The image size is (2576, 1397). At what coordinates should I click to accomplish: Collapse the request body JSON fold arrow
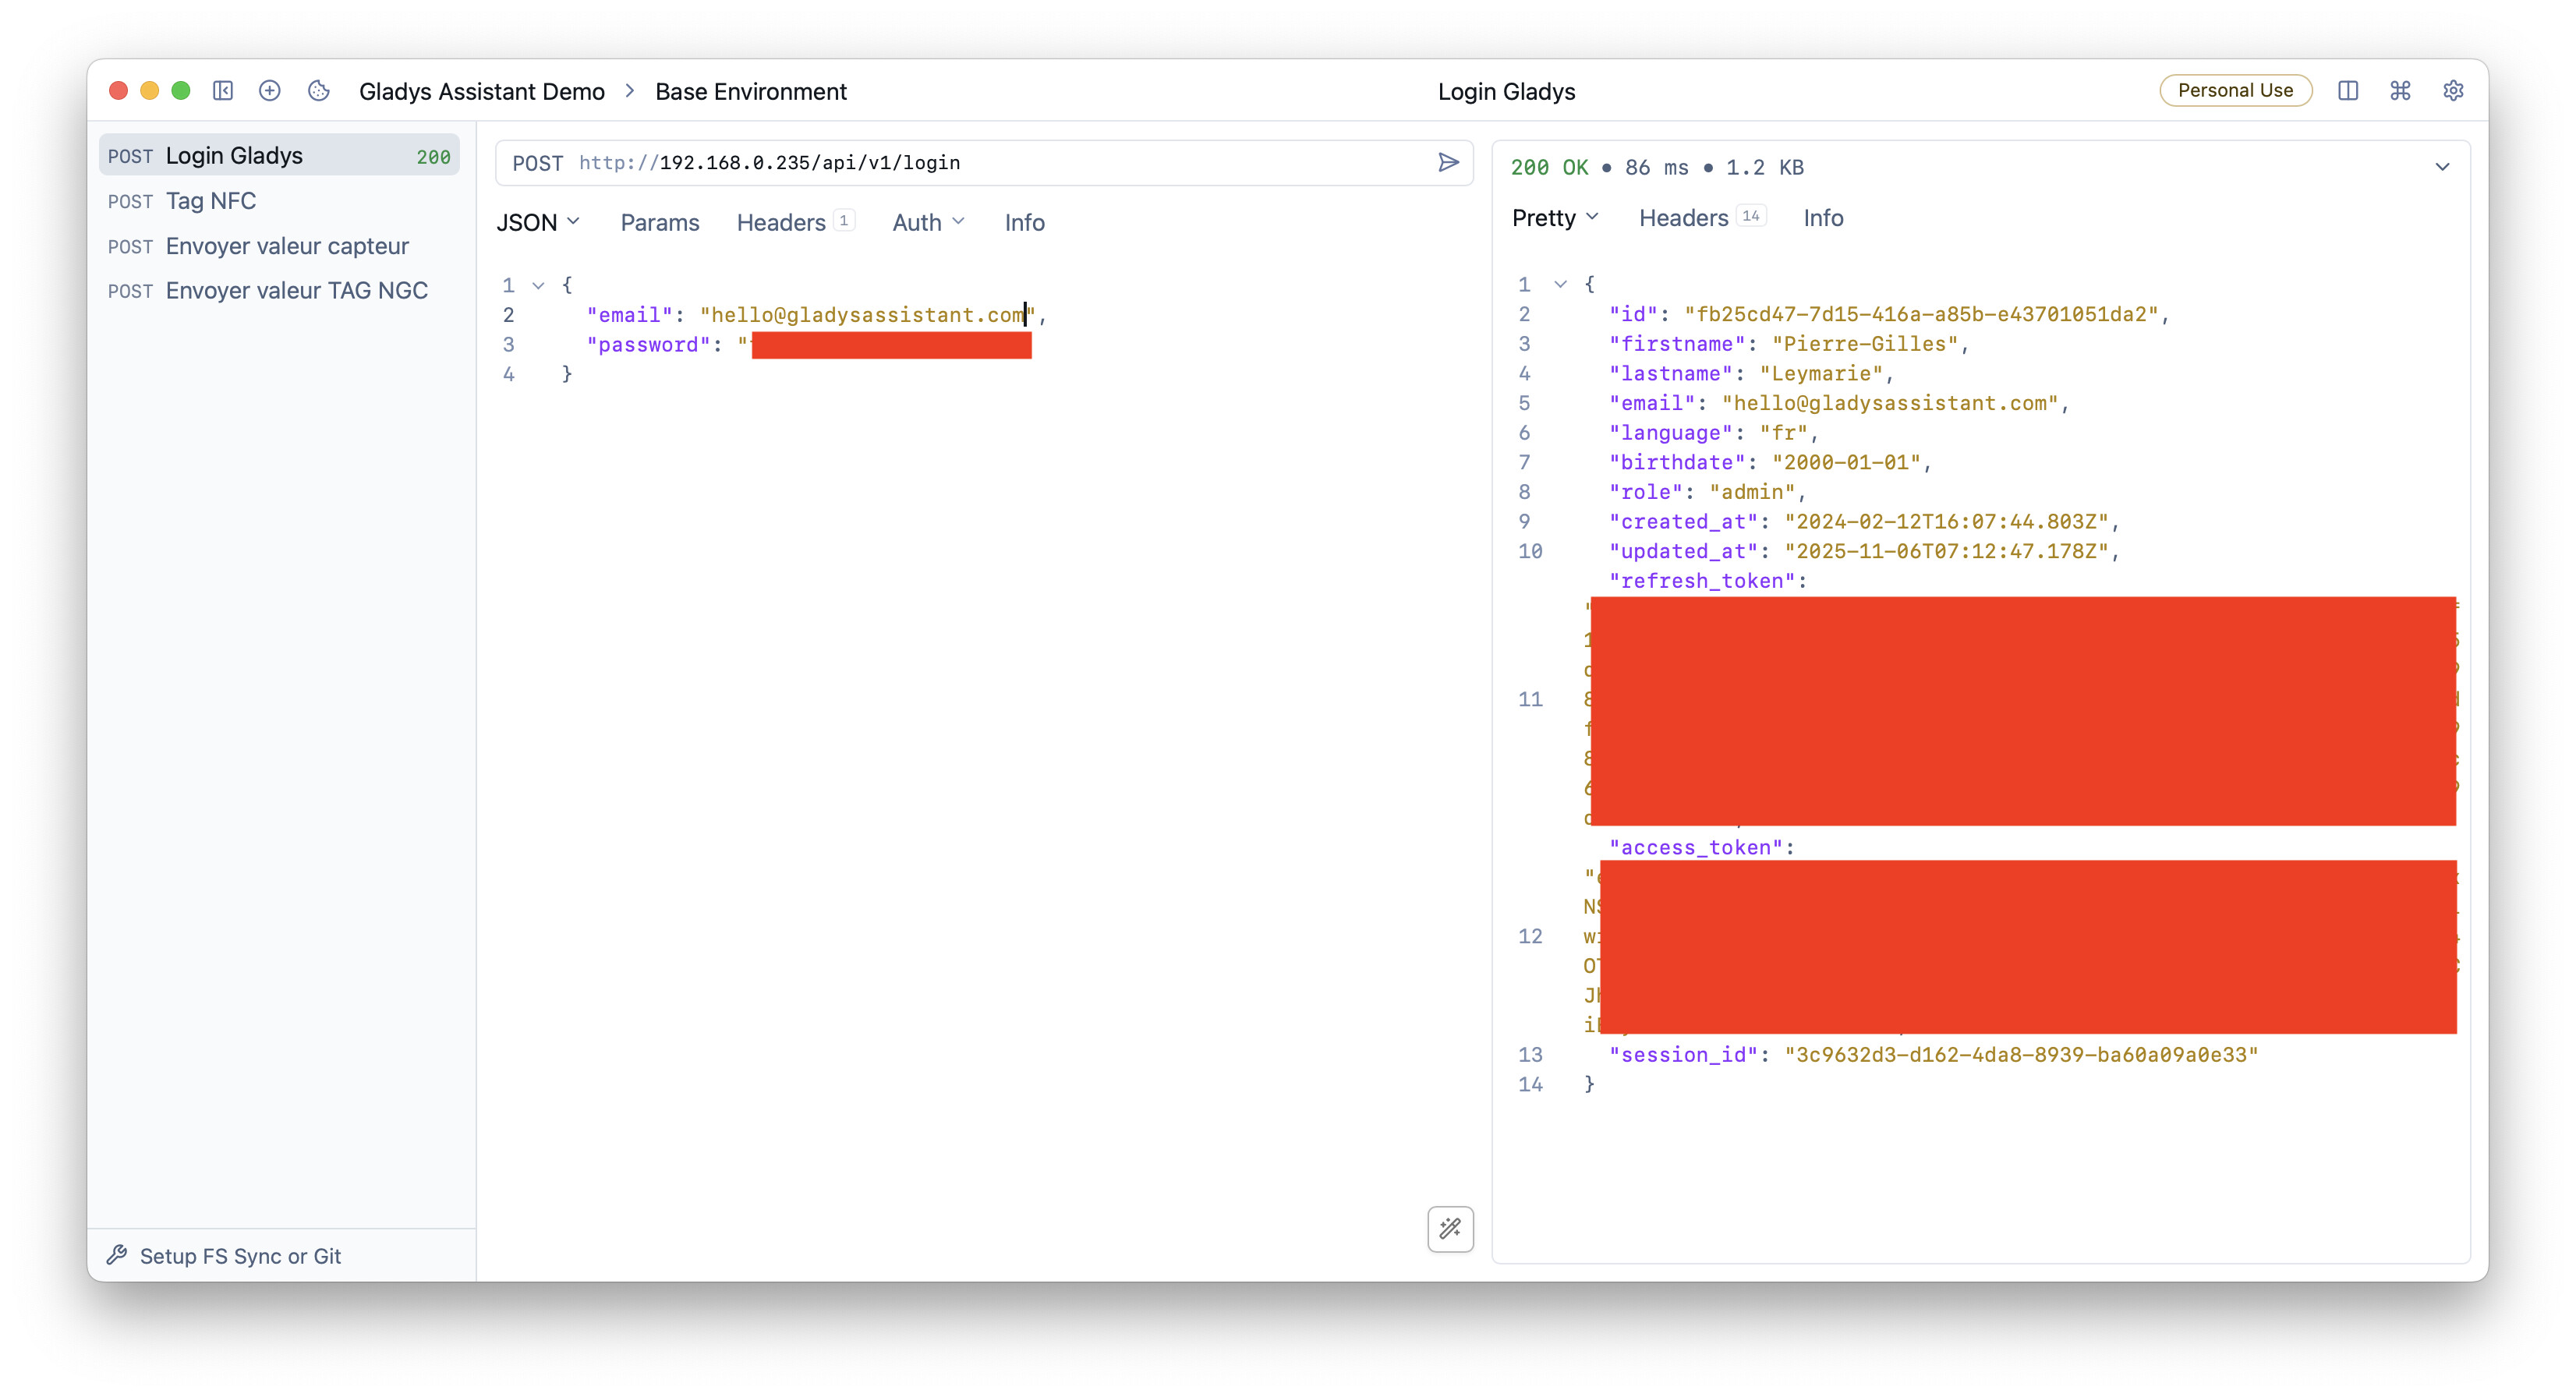click(x=538, y=286)
